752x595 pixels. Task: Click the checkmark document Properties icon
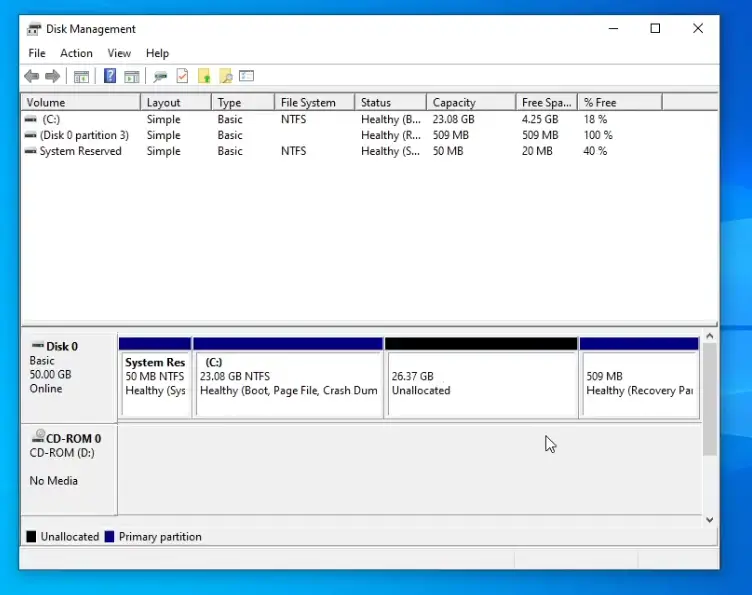coord(182,76)
